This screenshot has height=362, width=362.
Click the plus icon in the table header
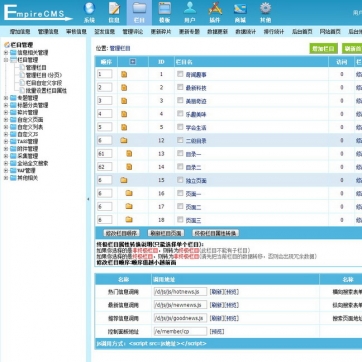133,62
